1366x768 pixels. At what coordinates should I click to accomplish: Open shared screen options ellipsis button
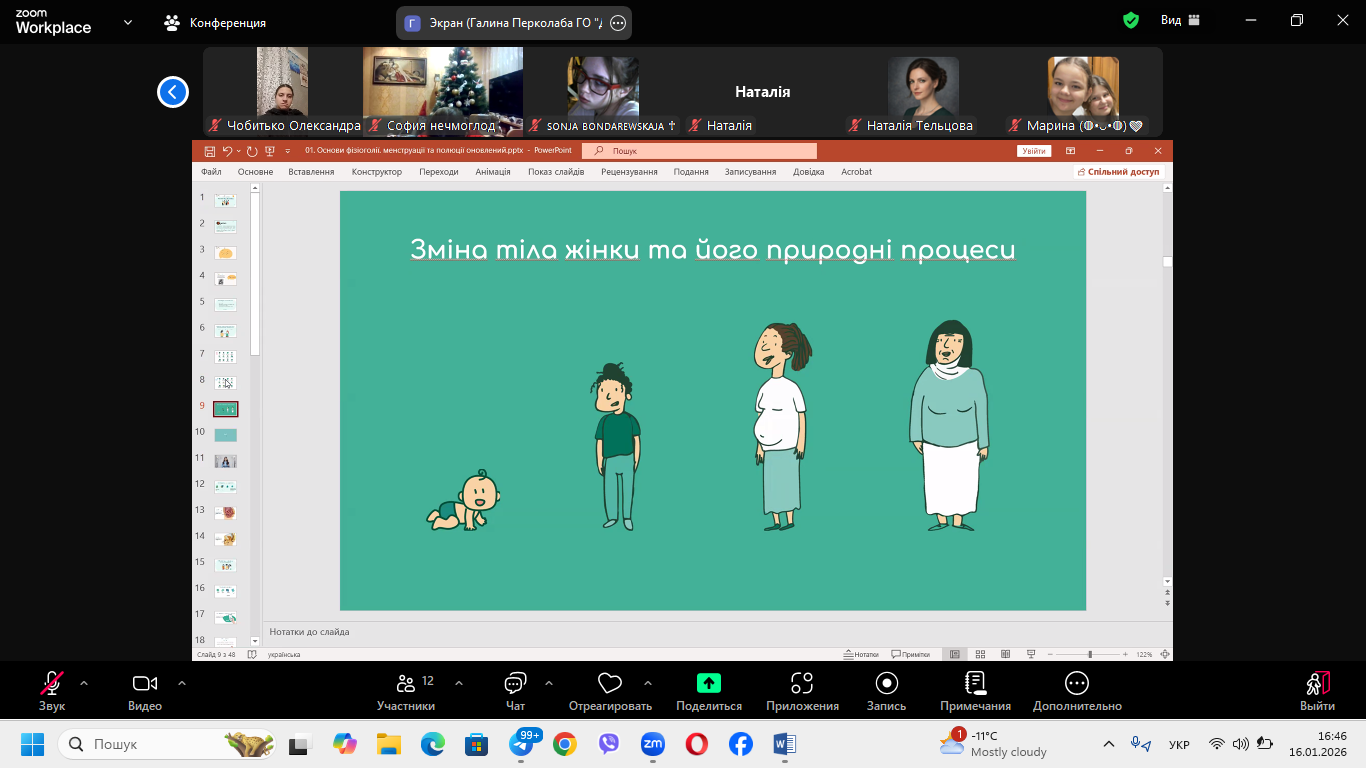tap(618, 23)
